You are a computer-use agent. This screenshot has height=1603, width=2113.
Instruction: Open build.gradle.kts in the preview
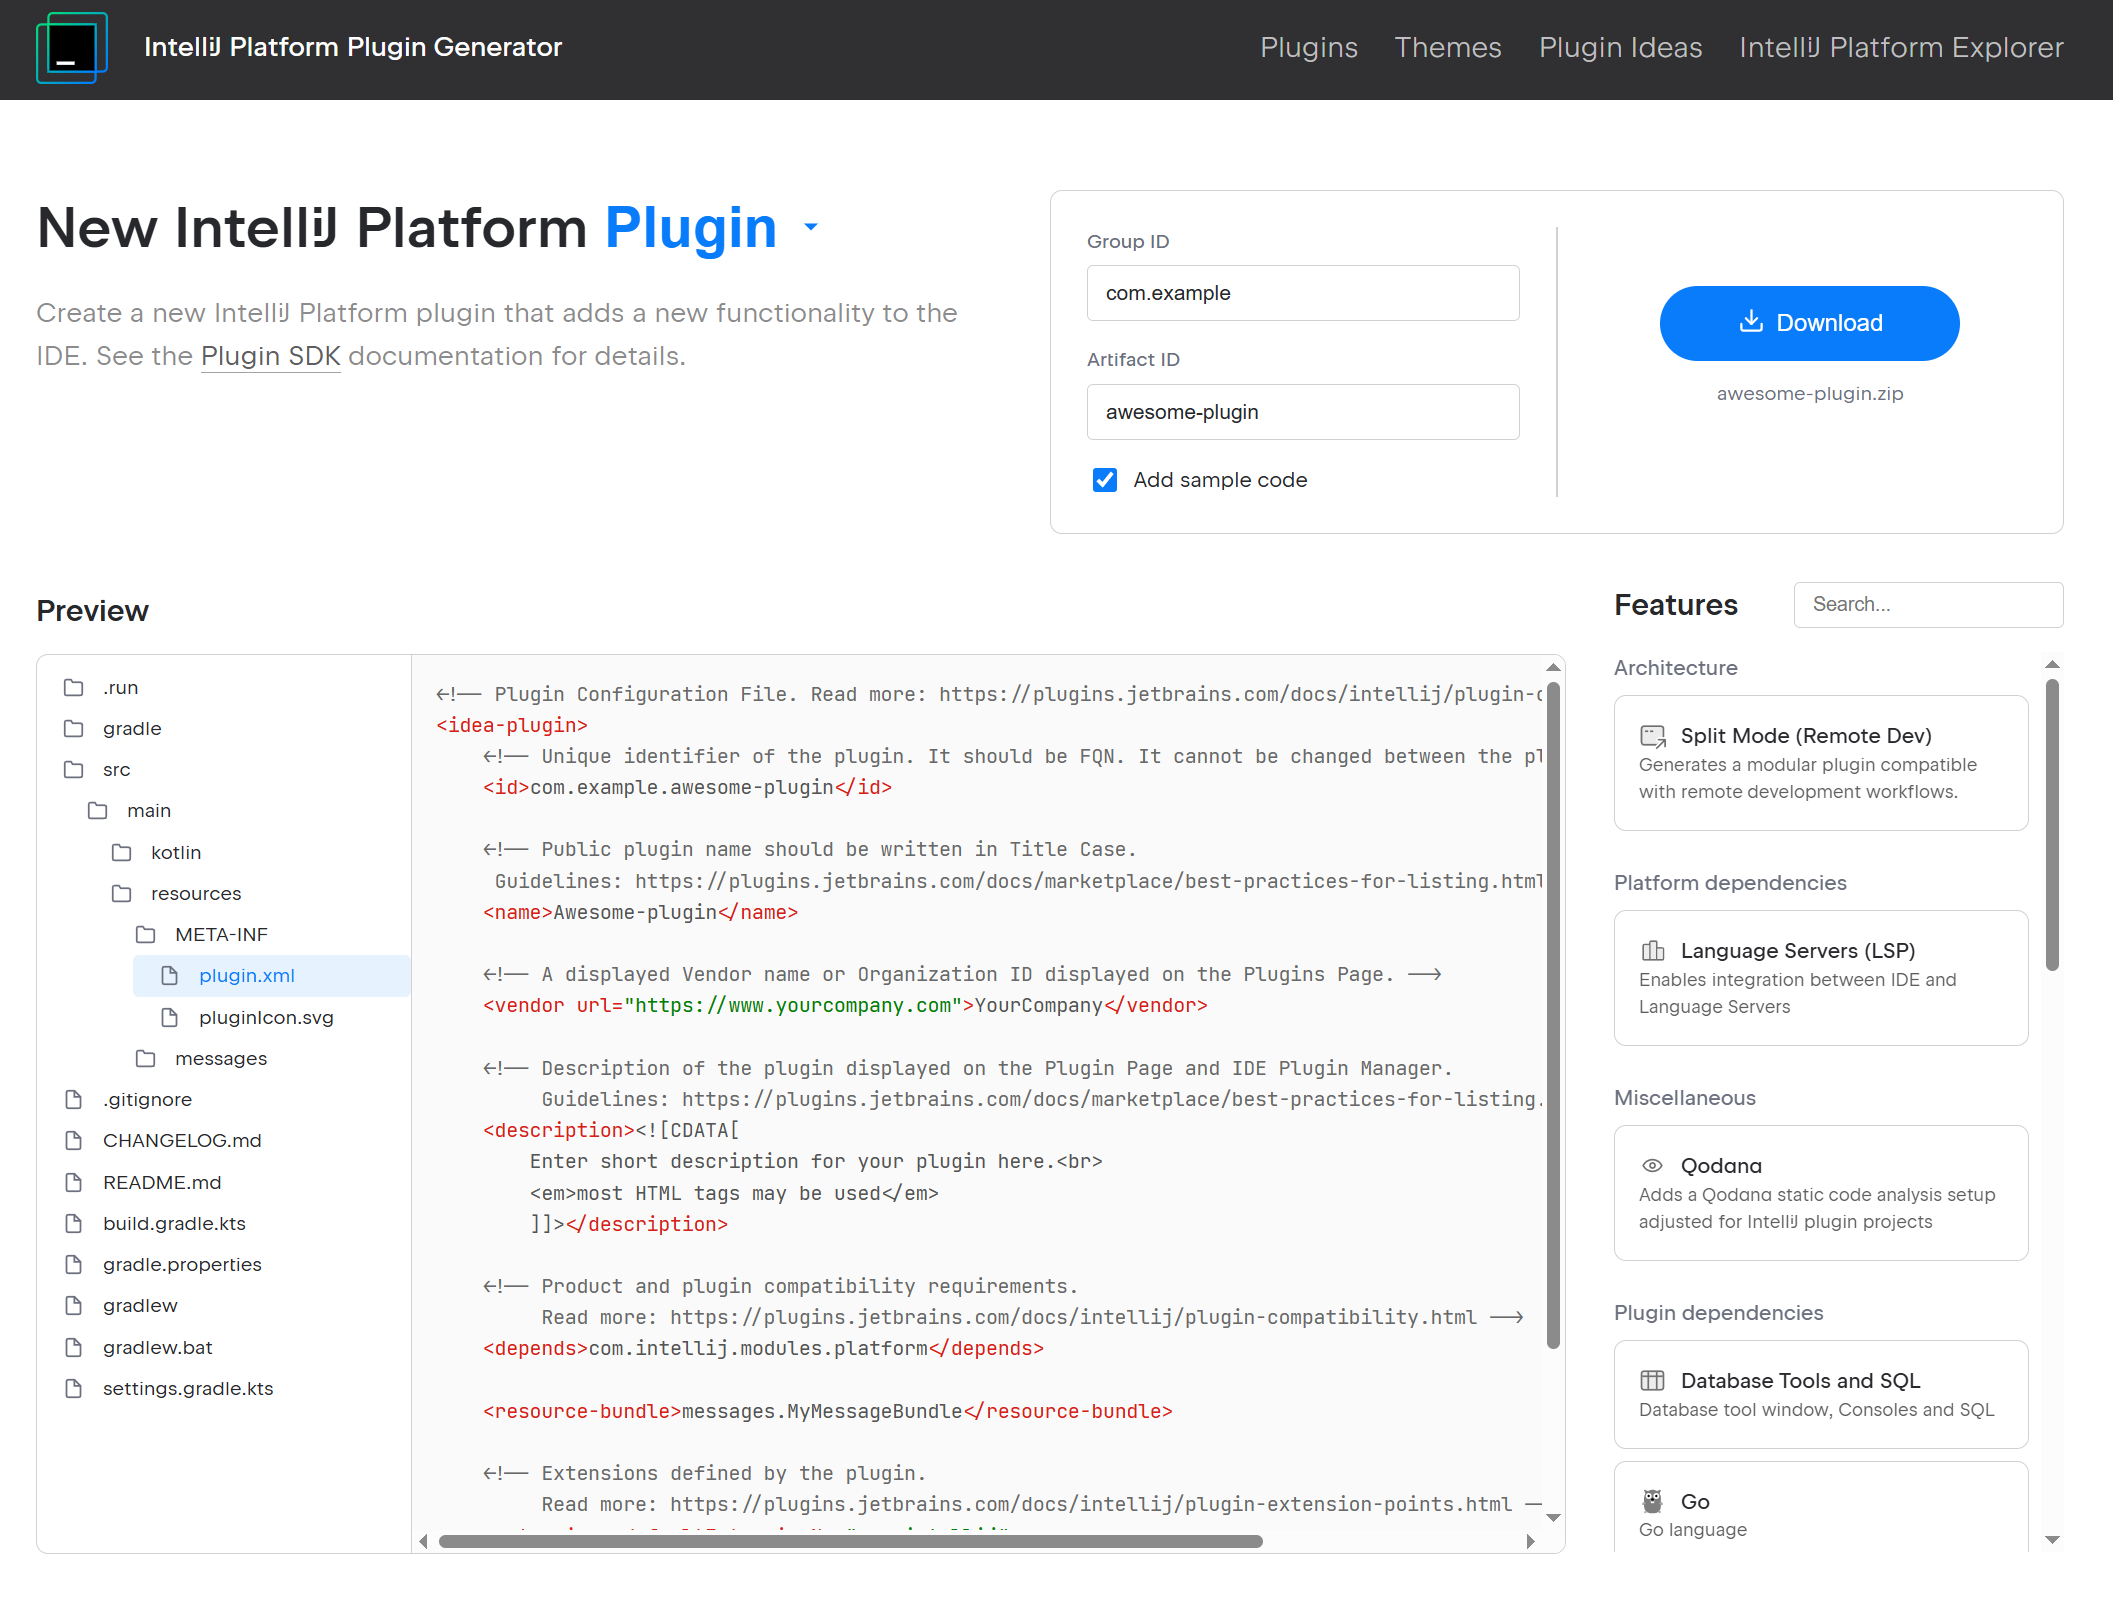pyautogui.click(x=174, y=1224)
